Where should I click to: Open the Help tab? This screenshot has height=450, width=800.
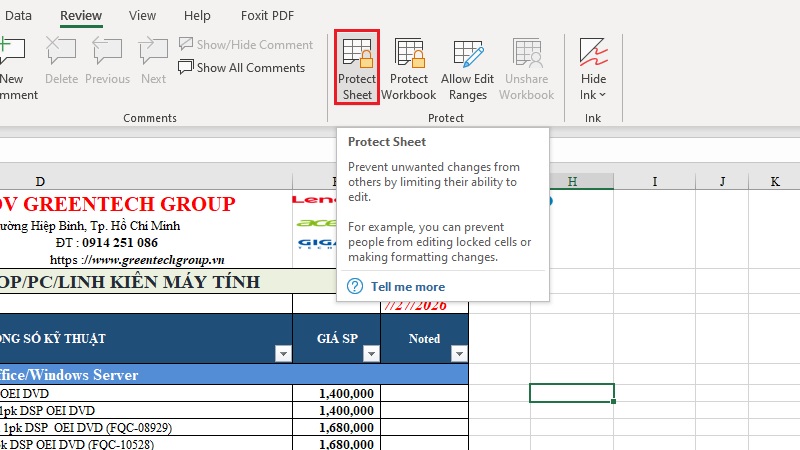pos(197,15)
